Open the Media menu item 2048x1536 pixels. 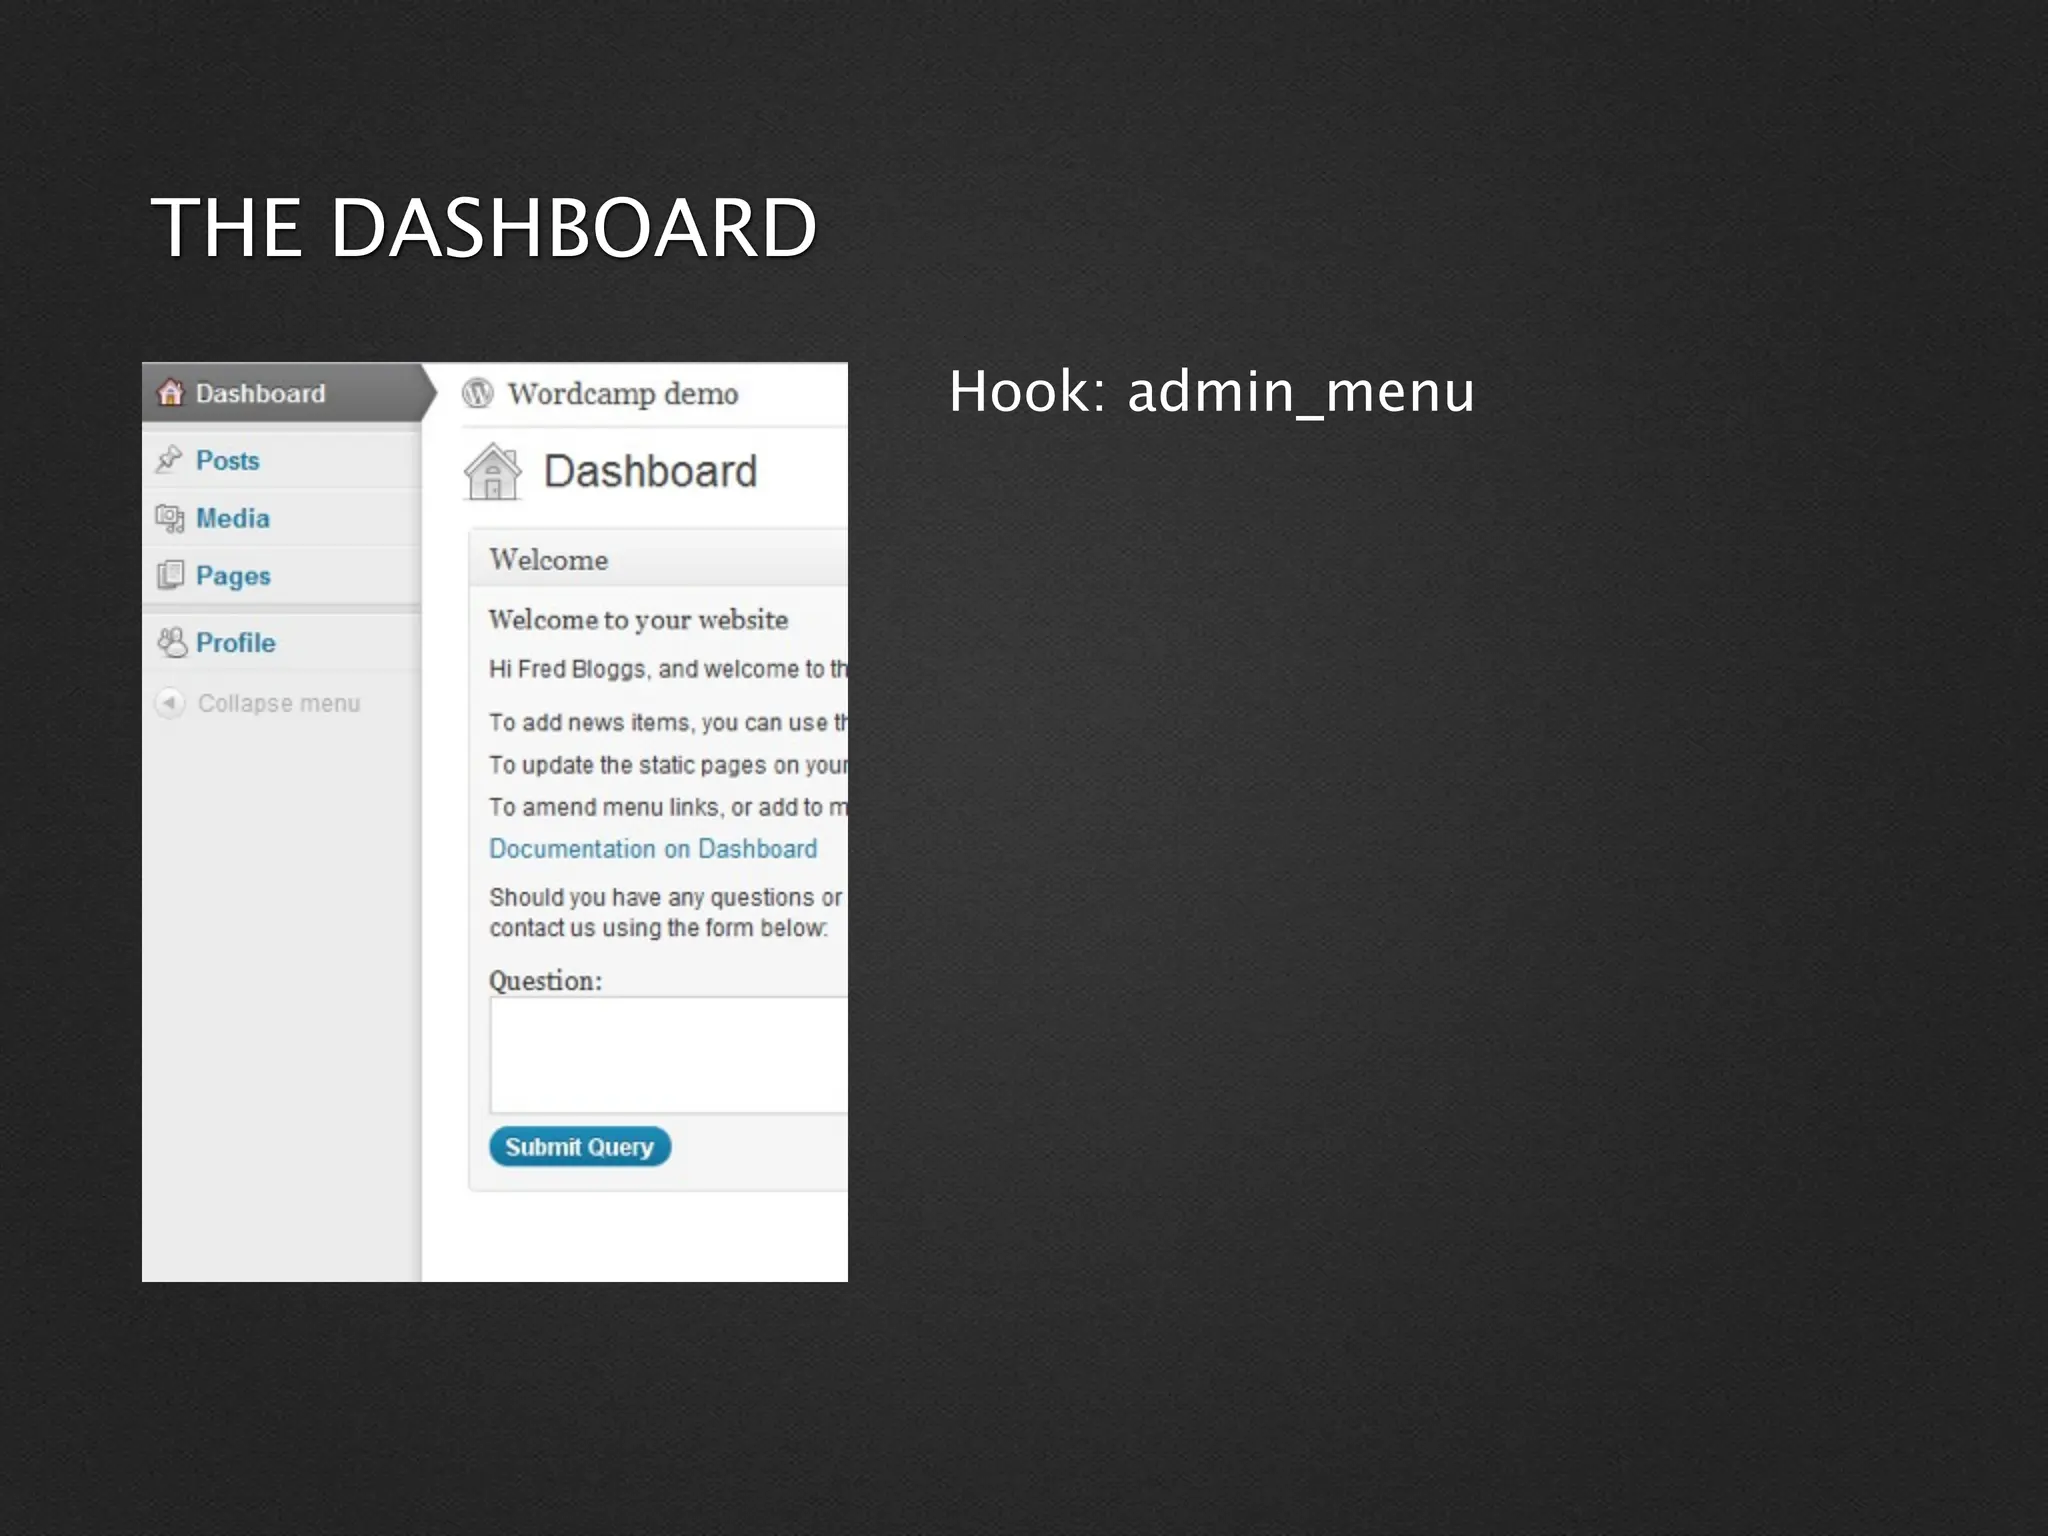pyautogui.click(x=282, y=518)
